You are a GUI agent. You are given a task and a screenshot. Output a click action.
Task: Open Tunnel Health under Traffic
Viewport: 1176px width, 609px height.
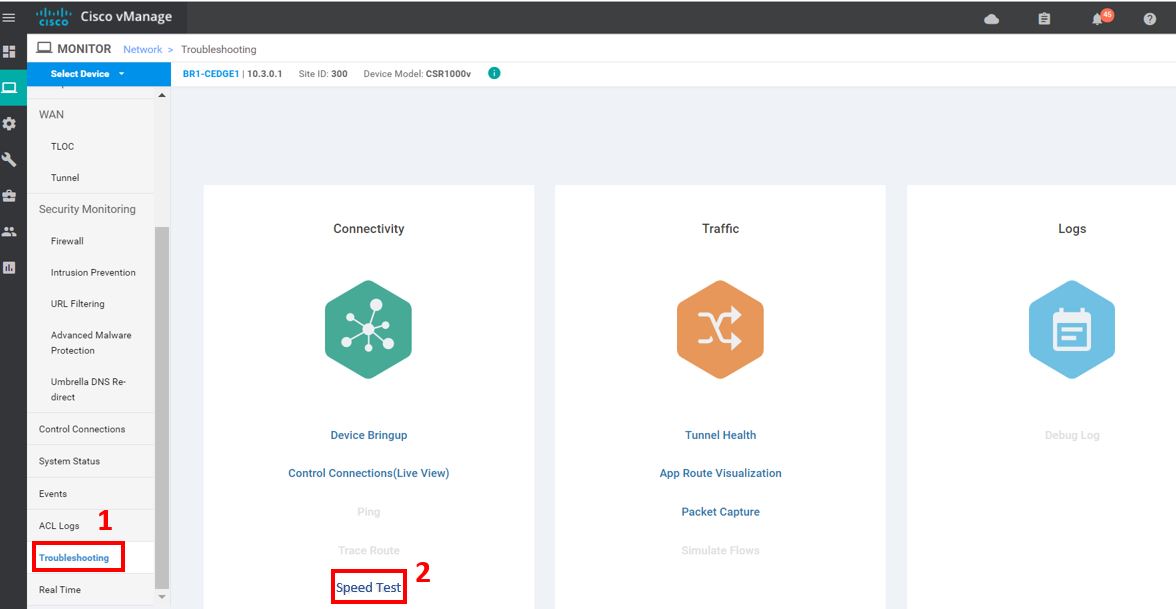[720, 435]
